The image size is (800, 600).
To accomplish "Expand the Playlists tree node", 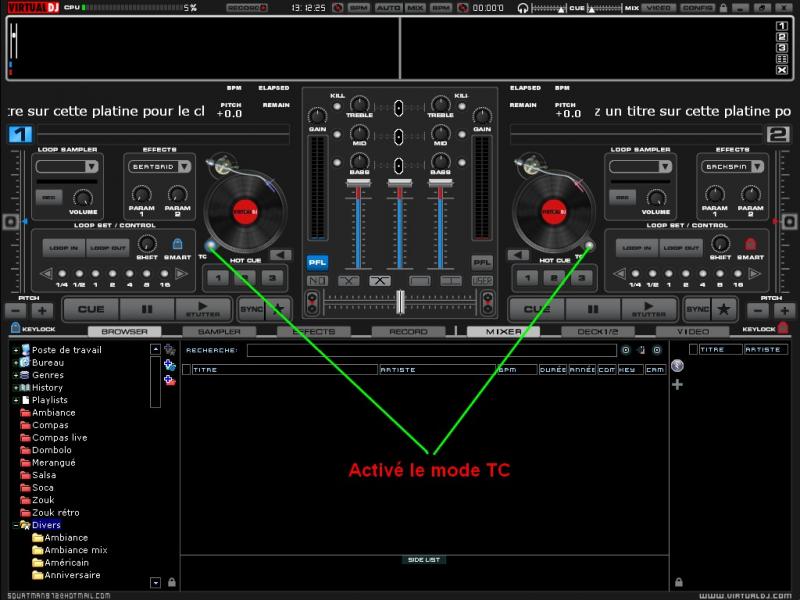I will pyautogui.click(x=15, y=400).
